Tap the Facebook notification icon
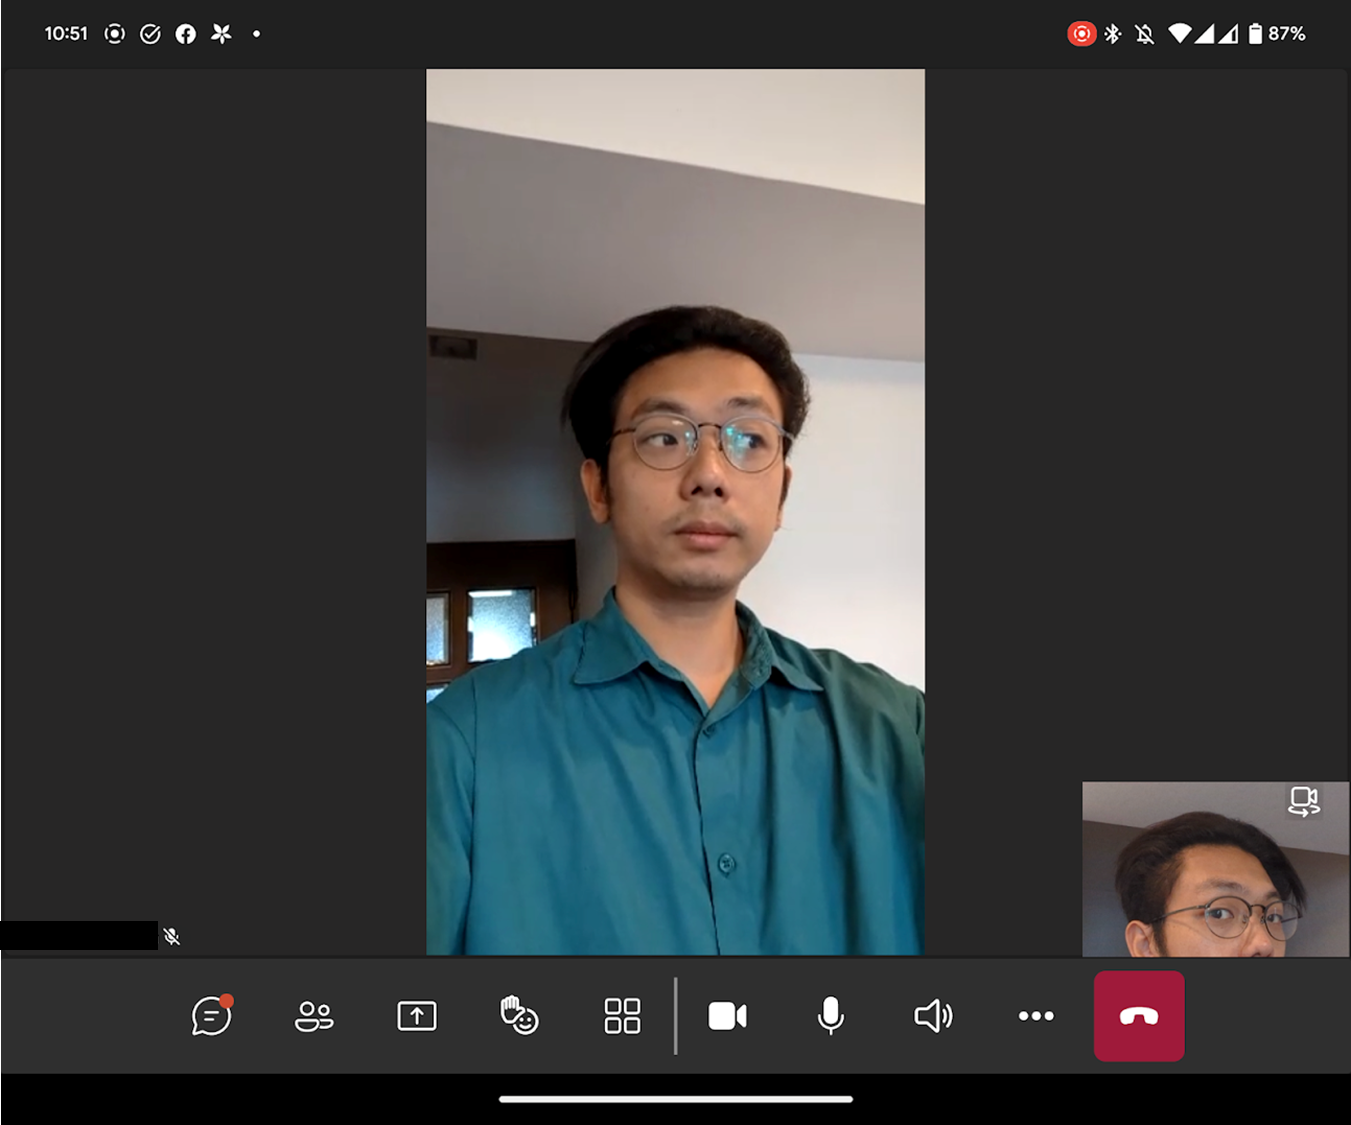1351x1125 pixels. pos(186,34)
